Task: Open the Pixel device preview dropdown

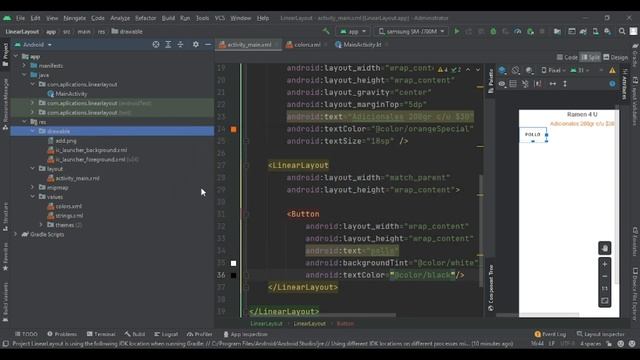Action: (x=553, y=70)
